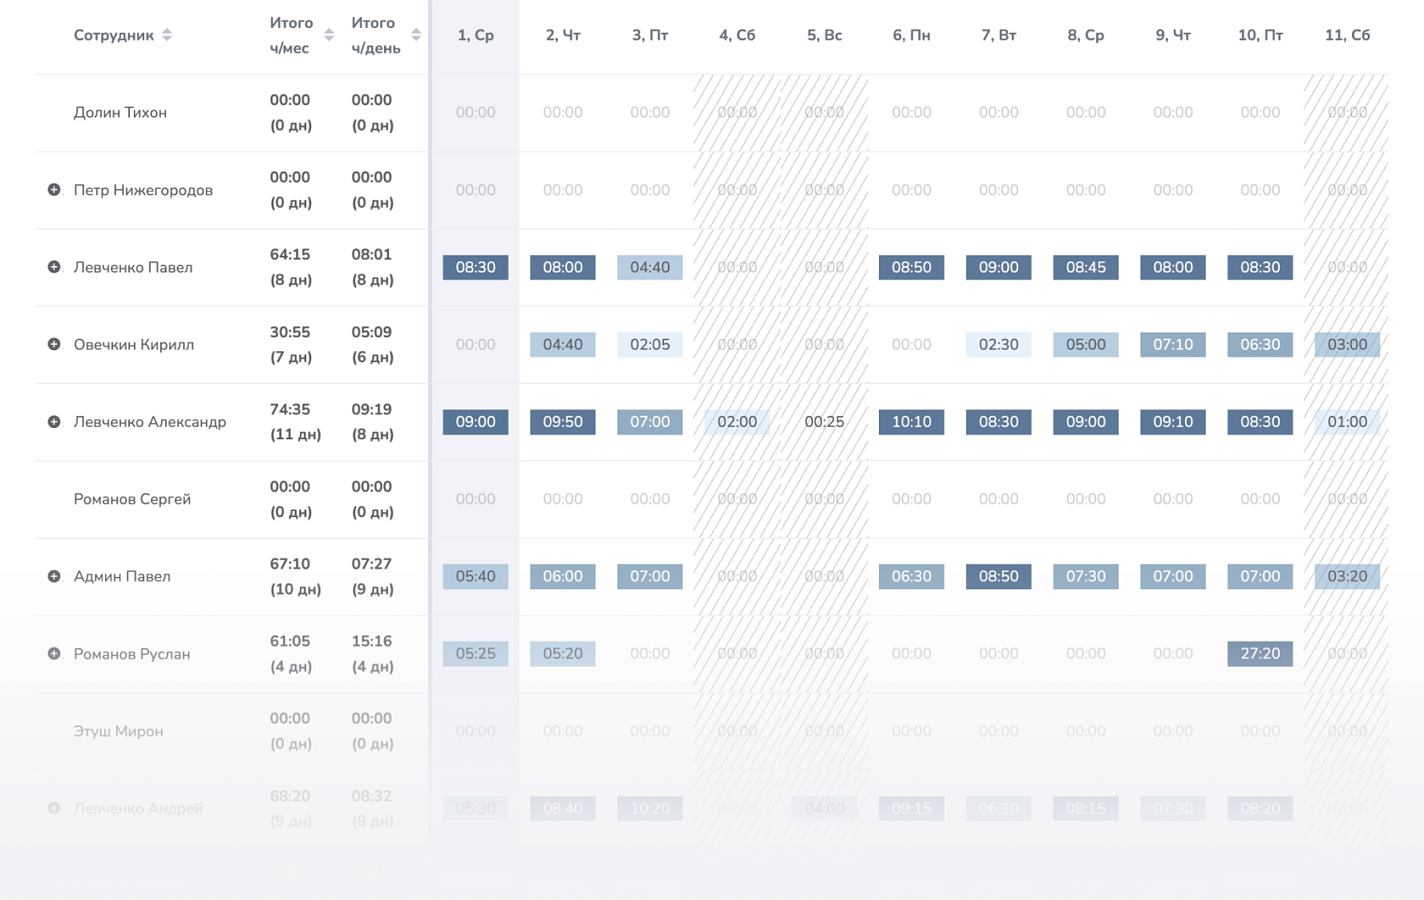Select the 1, Ср day column header
The width and height of the screenshot is (1424, 900).
pos(476,35)
